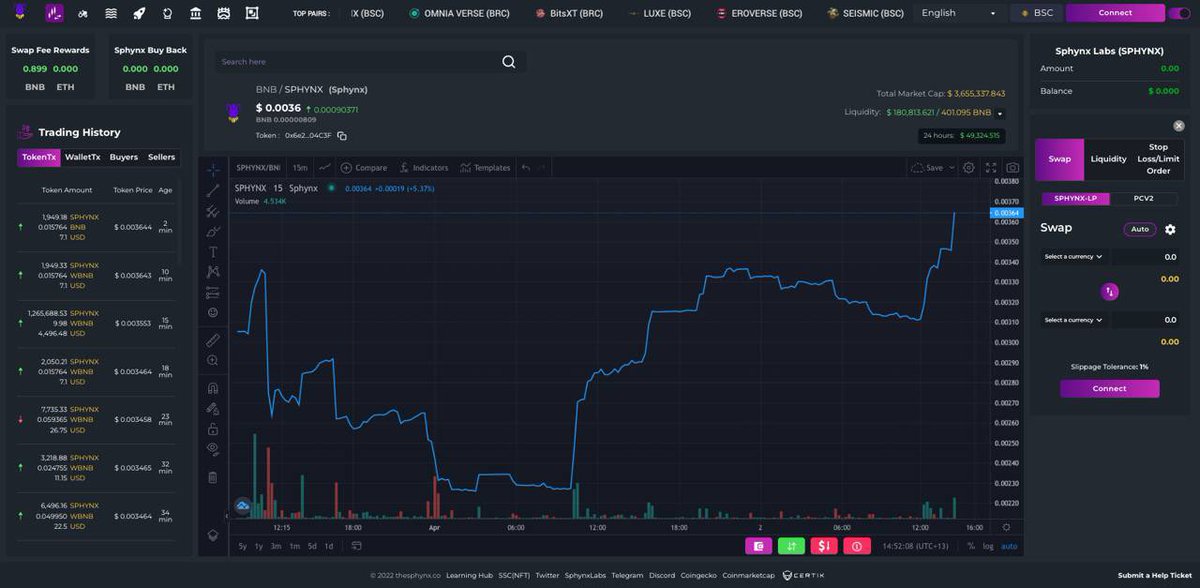Image resolution: width=1200 pixels, height=588 pixels.
Task: Open the candlestick chart page icon in top nav
Action: [x=54, y=13]
